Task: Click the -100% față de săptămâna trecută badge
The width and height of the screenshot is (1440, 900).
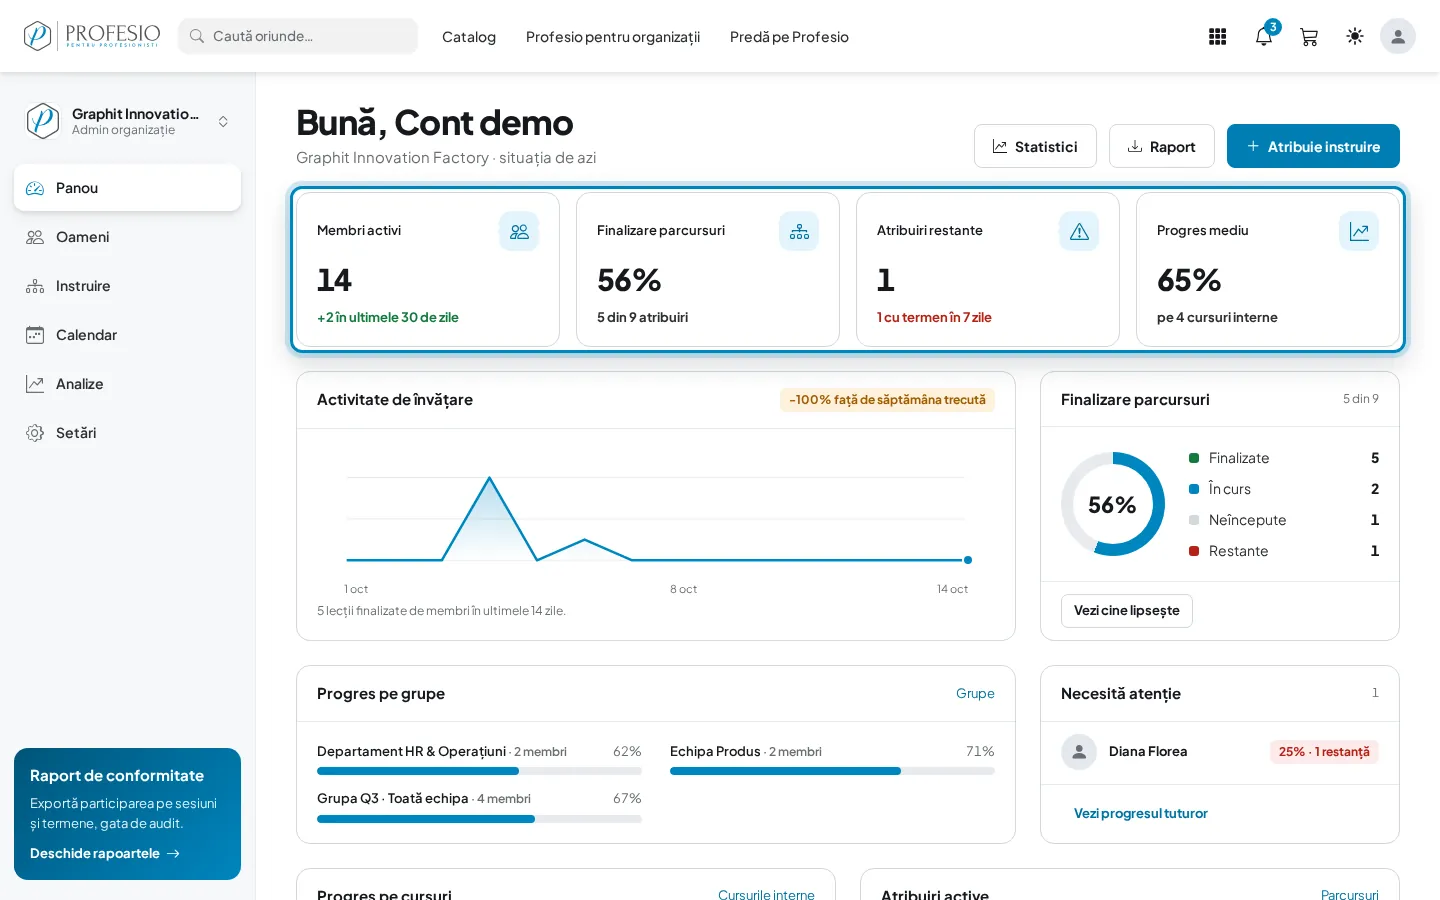Action: pyautogui.click(x=887, y=400)
